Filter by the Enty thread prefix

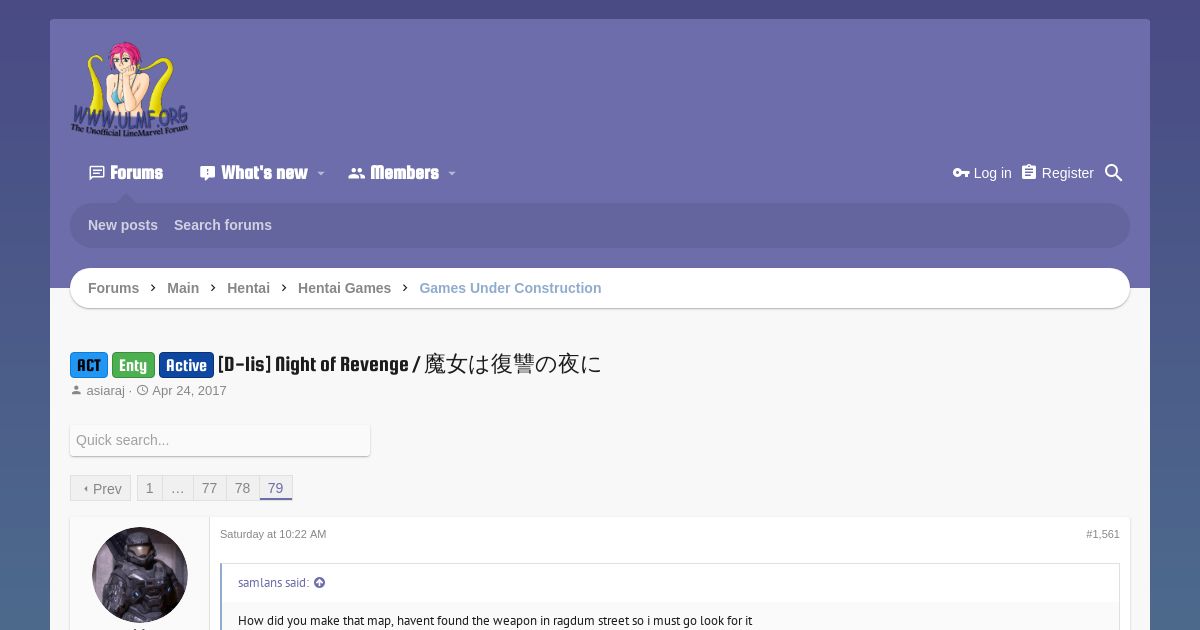tap(133, 365)
